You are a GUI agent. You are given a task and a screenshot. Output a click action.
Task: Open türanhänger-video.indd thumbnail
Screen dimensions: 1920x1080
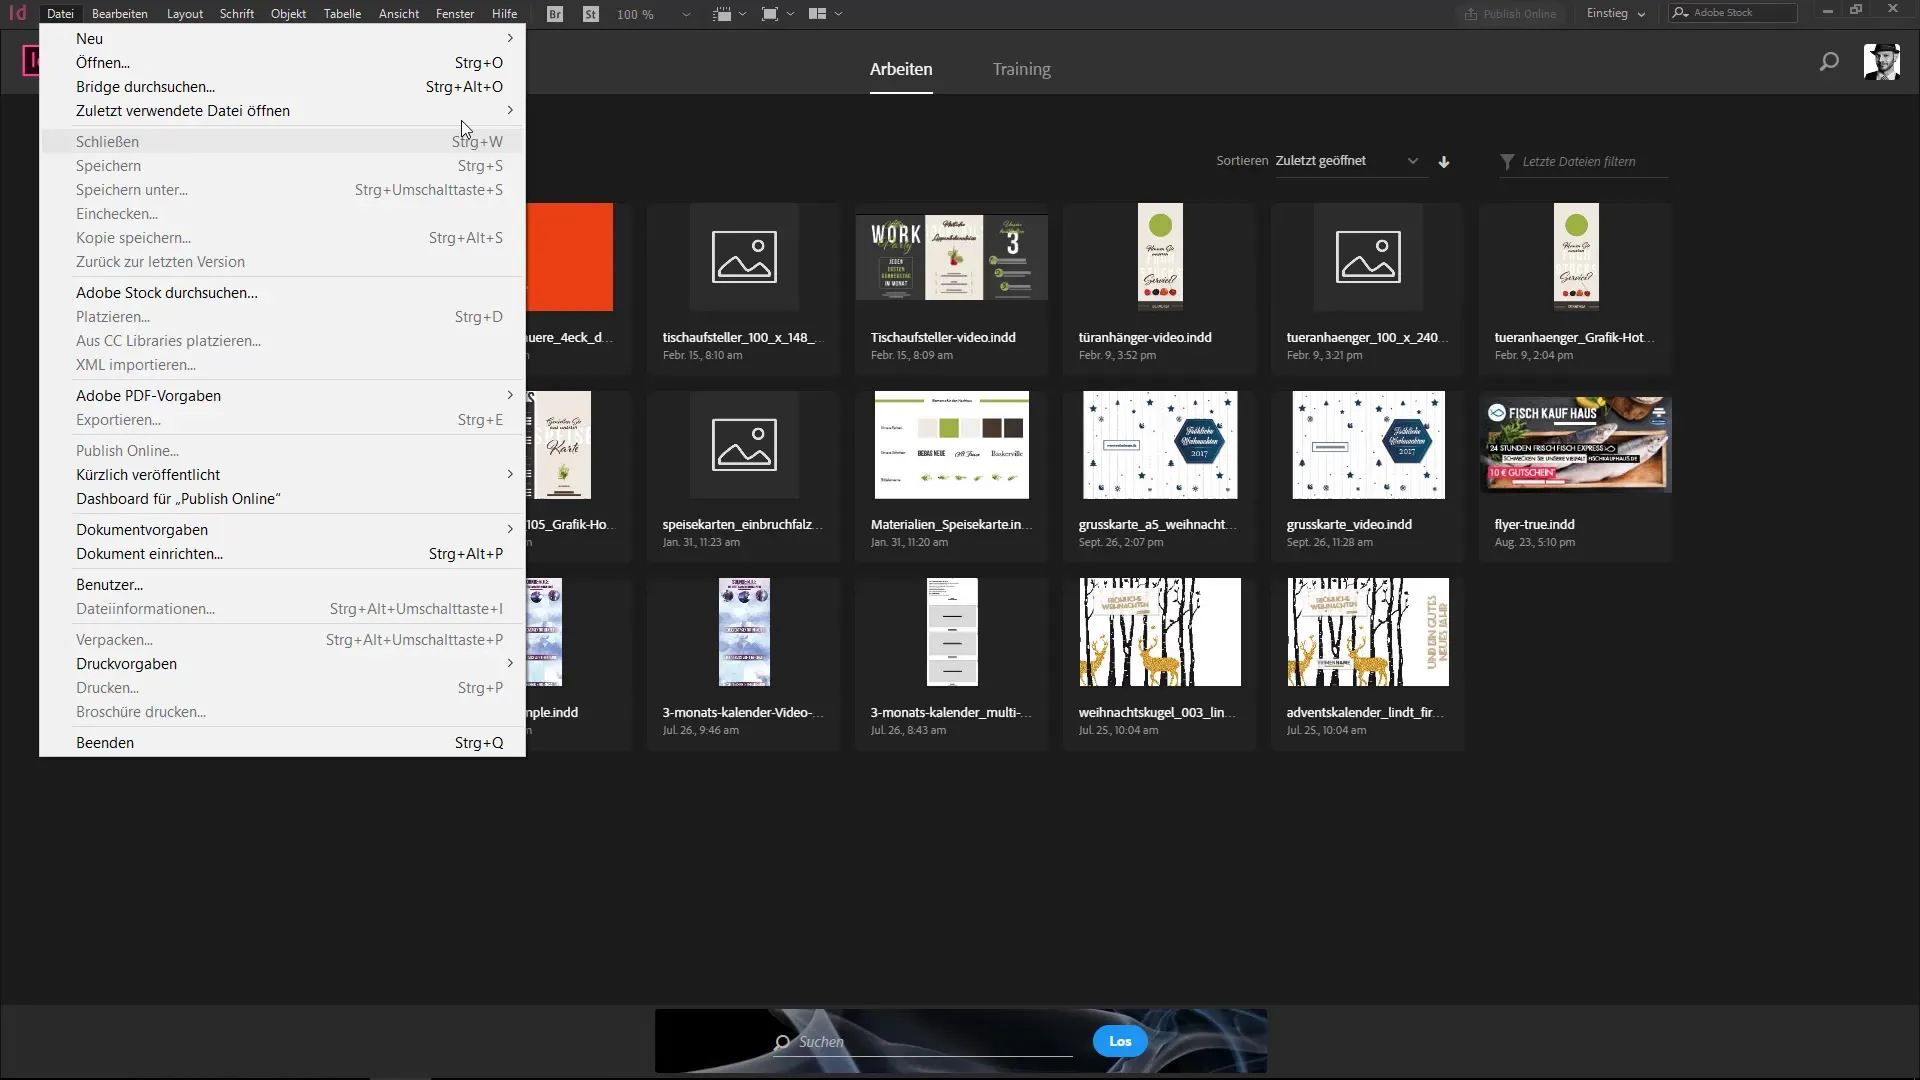(1160, 257)
